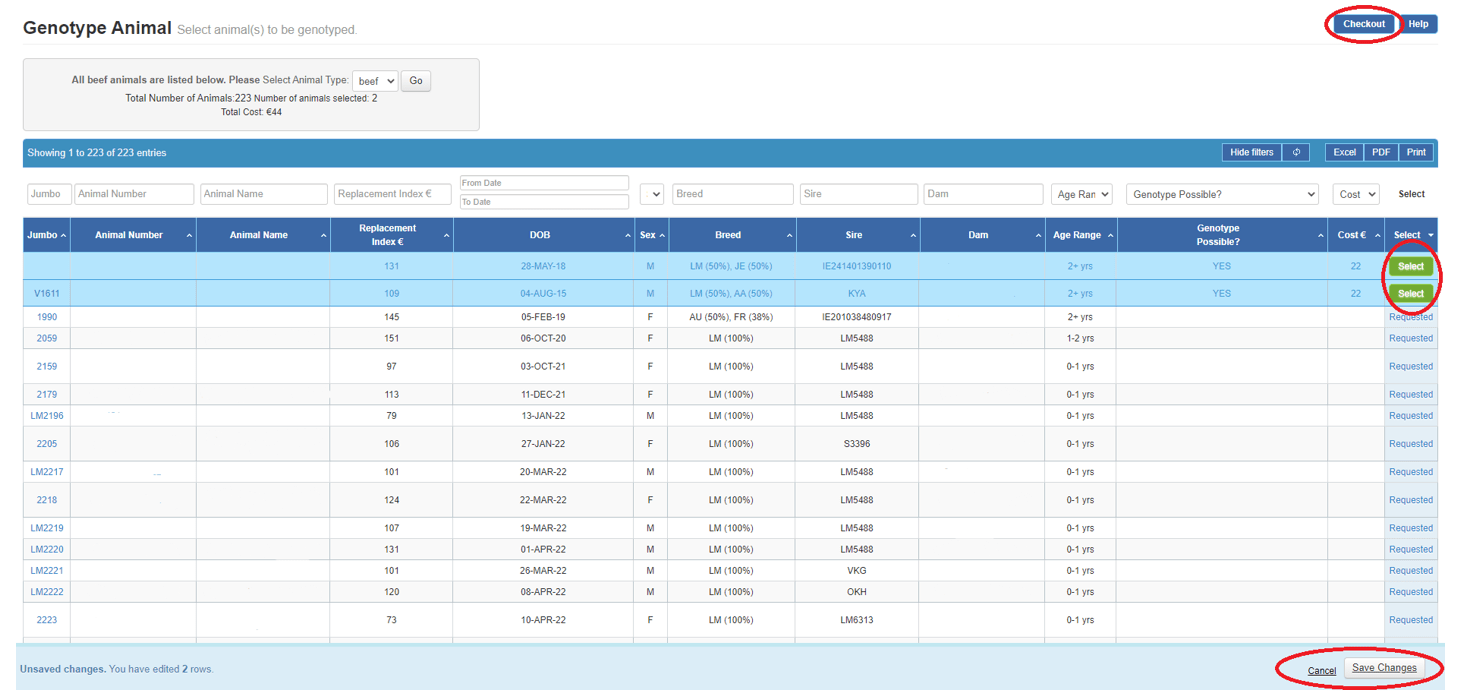Click the refresh icon beside Hide filters
The height and width of the screenshot is (697, 1463).
[x=1296, y=152]
